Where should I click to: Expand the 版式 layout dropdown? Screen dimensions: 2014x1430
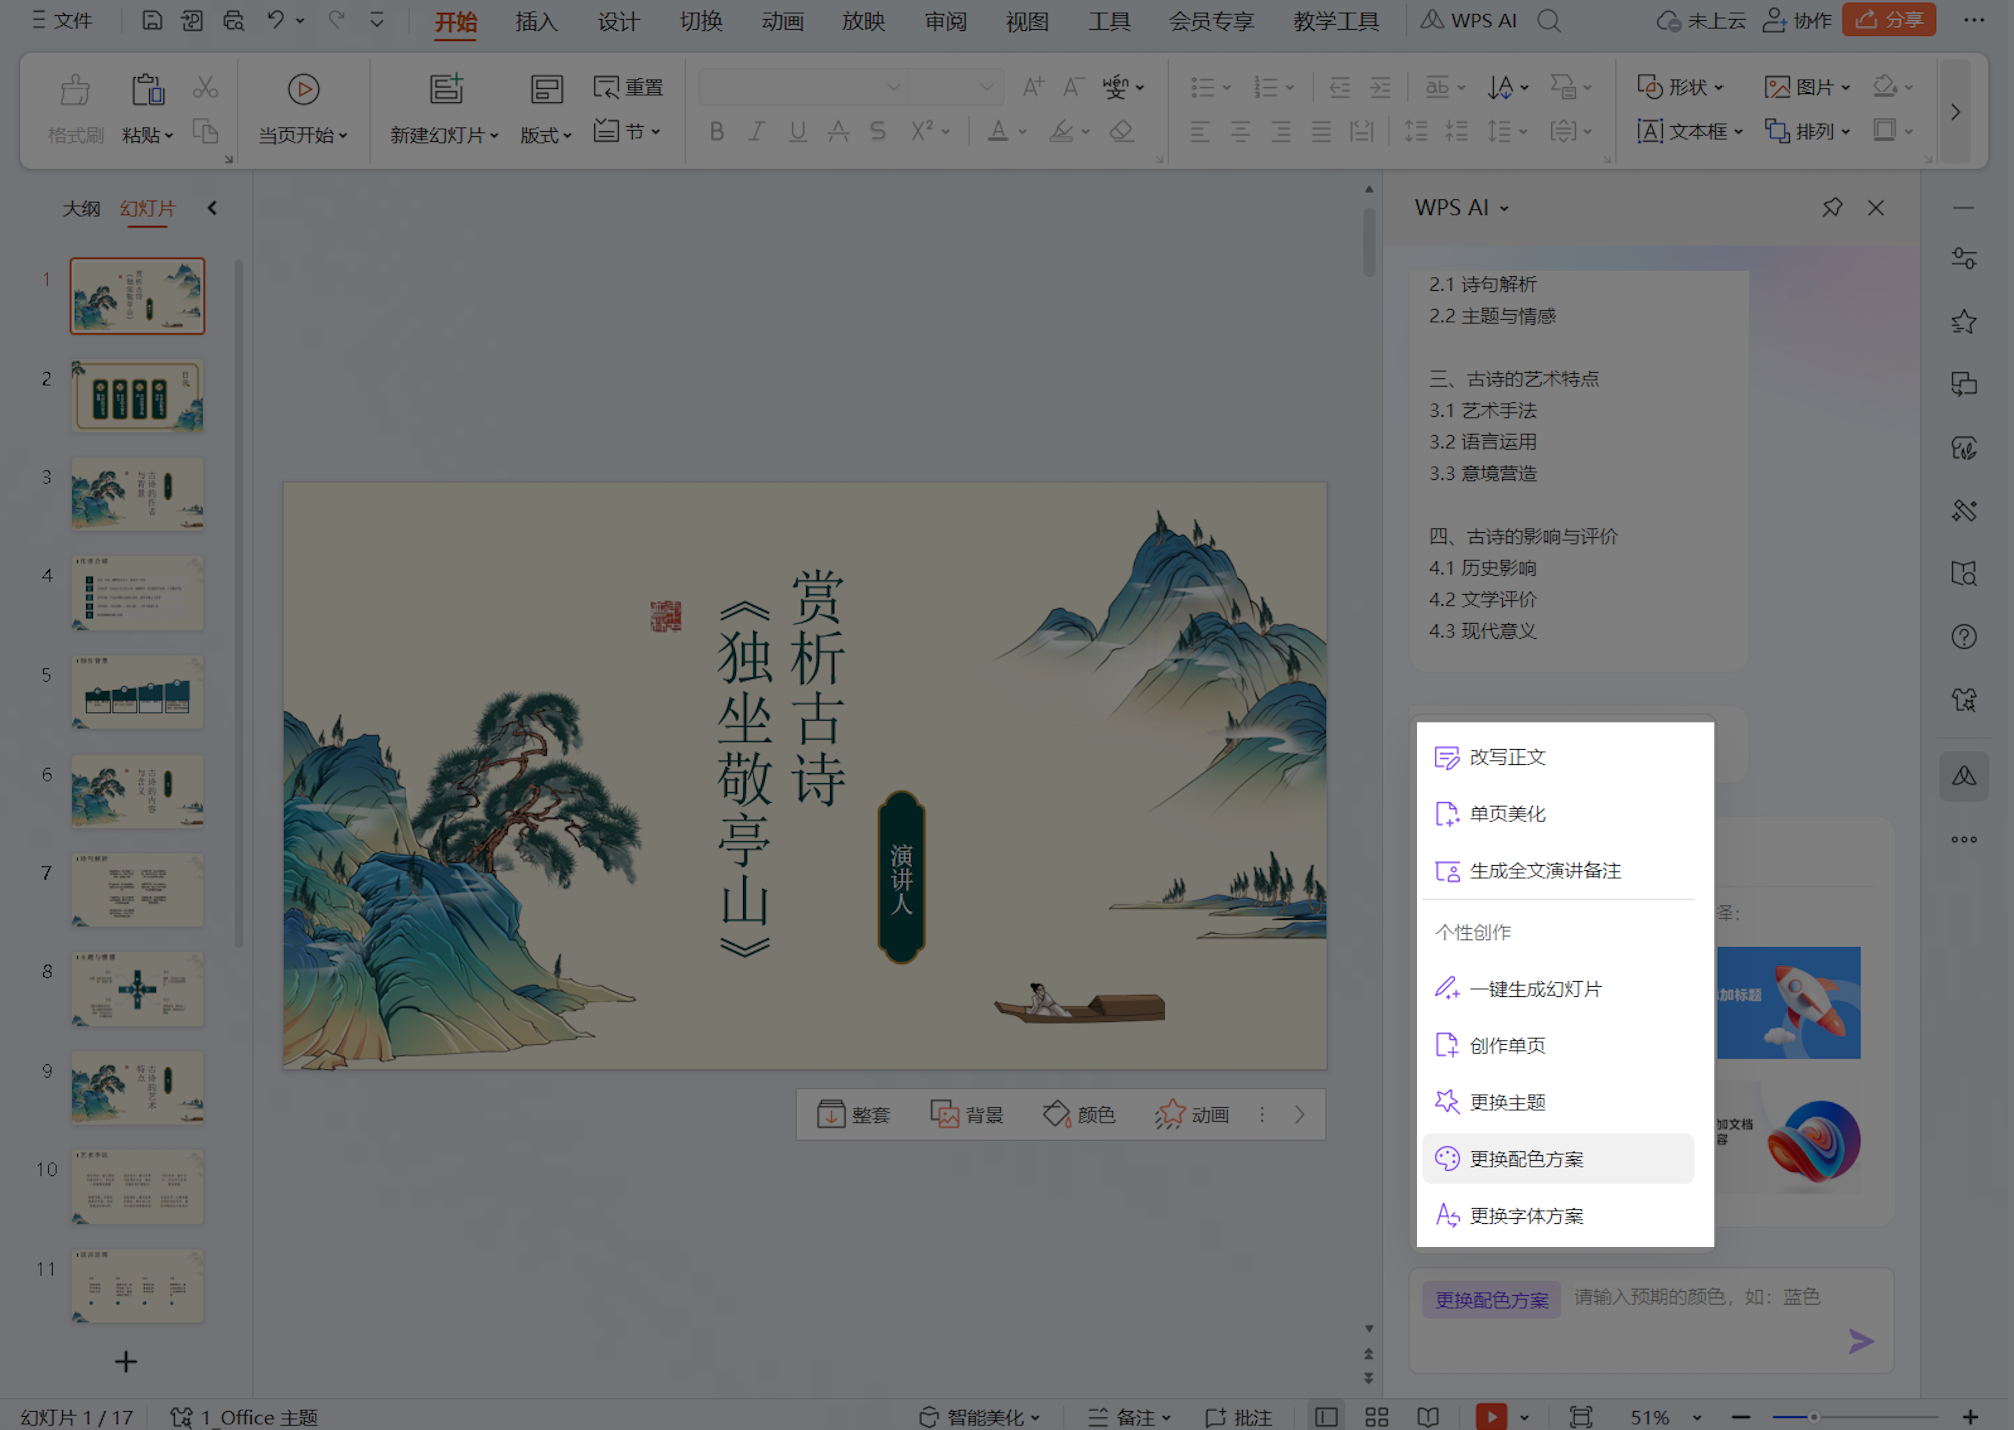click(546, 135)
